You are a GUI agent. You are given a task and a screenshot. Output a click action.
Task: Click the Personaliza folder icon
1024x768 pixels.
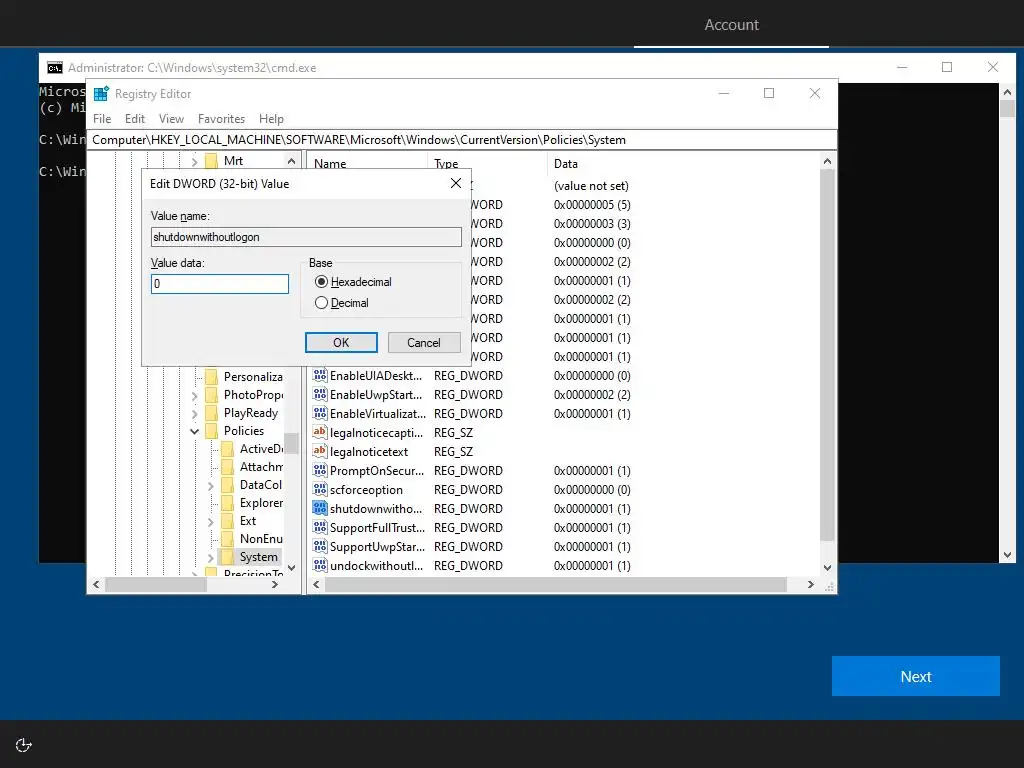click(x=211, y=377)
